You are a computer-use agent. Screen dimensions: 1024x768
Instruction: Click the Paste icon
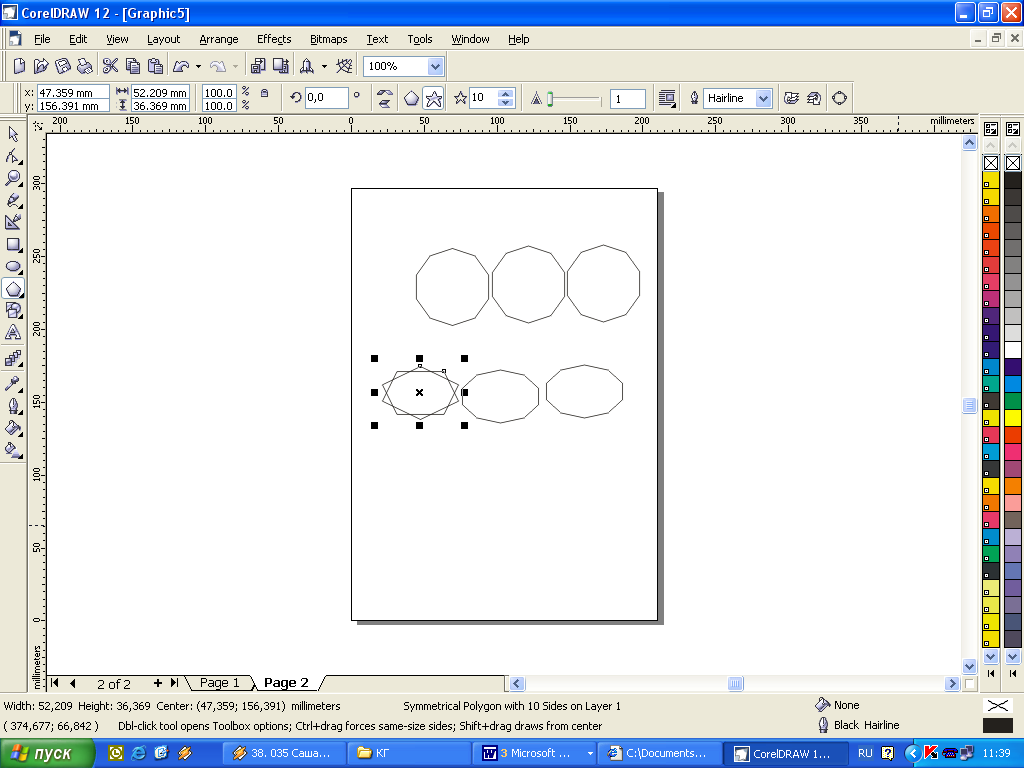click(x=155, y=66)
